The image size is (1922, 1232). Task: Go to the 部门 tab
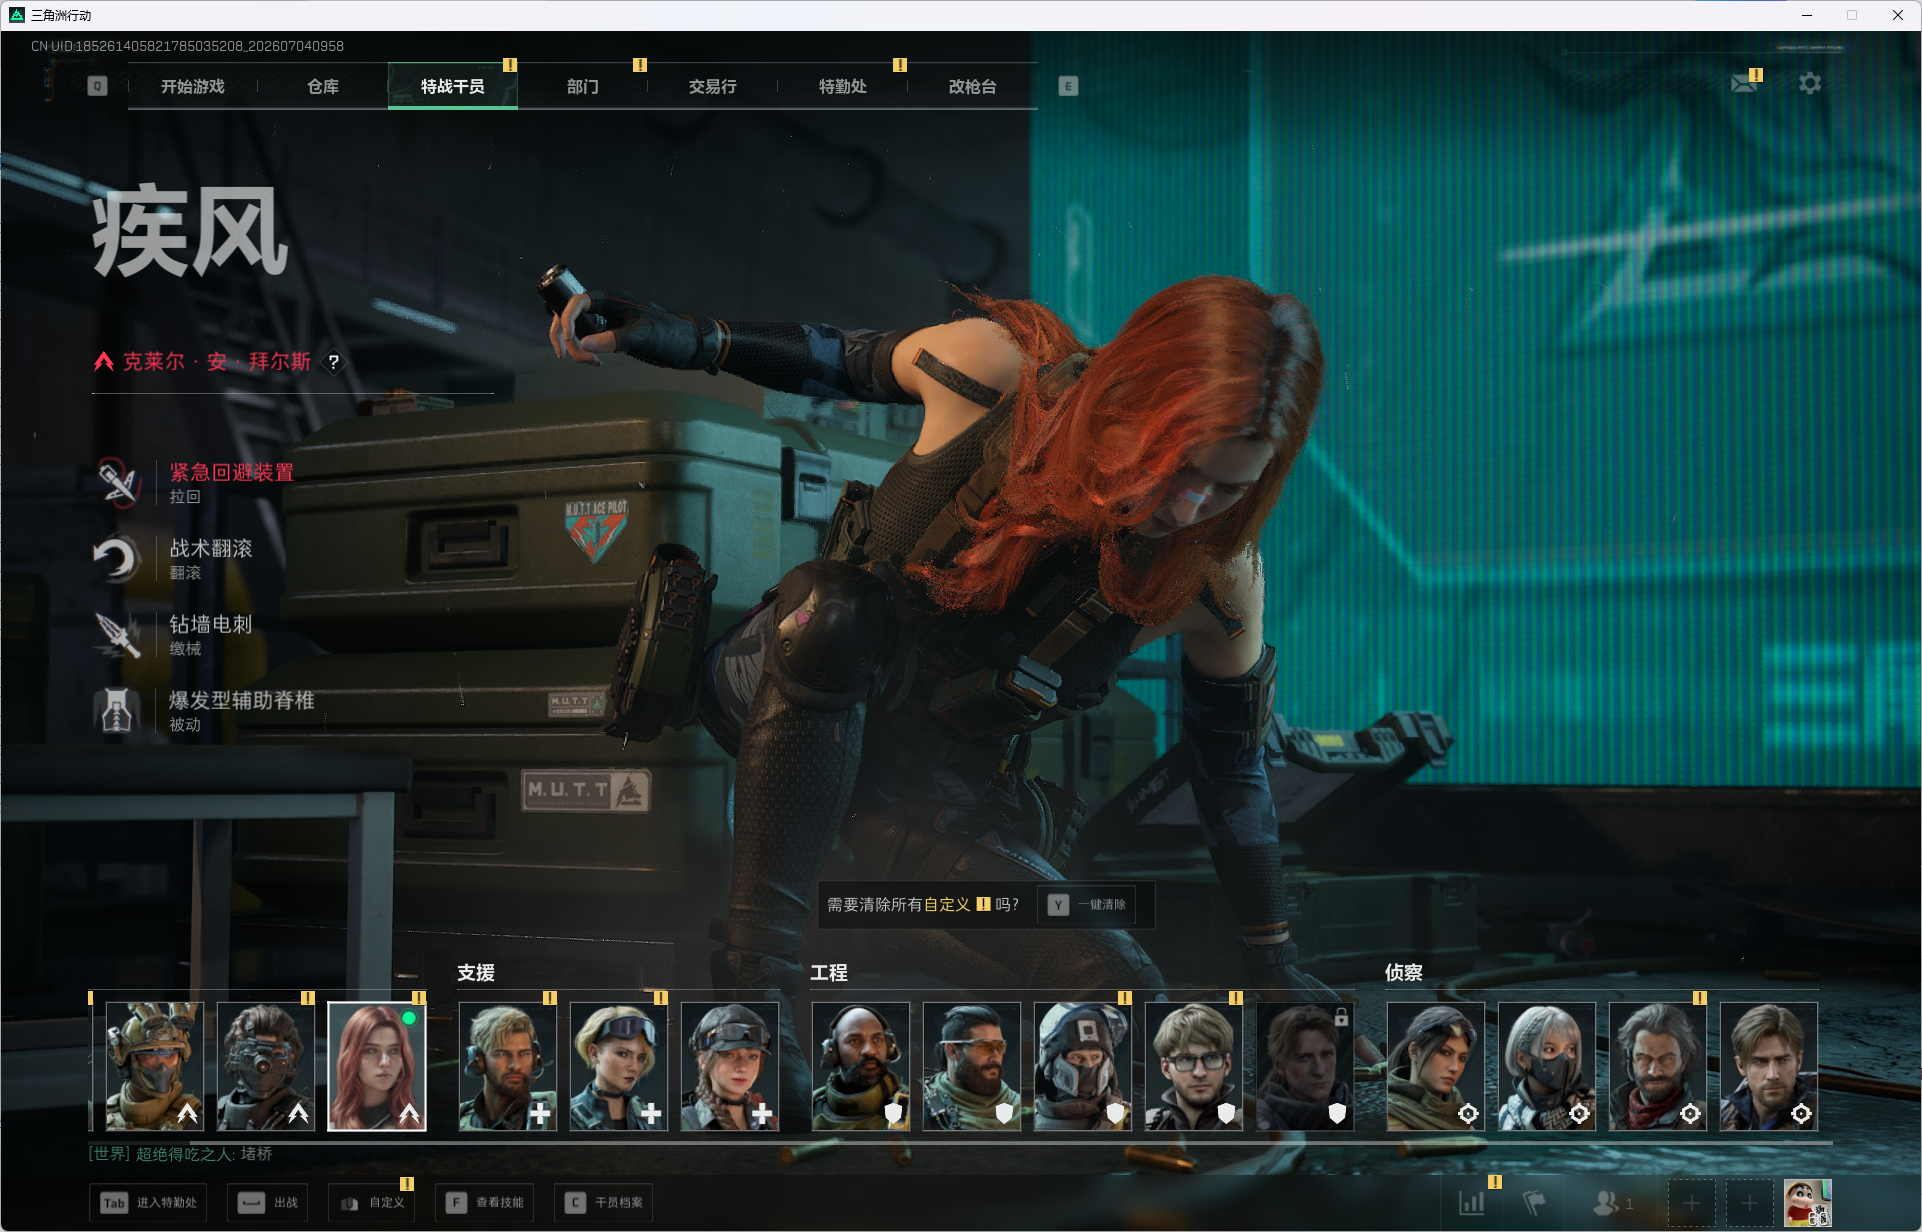pyautogui.click(x=583, y=87)
